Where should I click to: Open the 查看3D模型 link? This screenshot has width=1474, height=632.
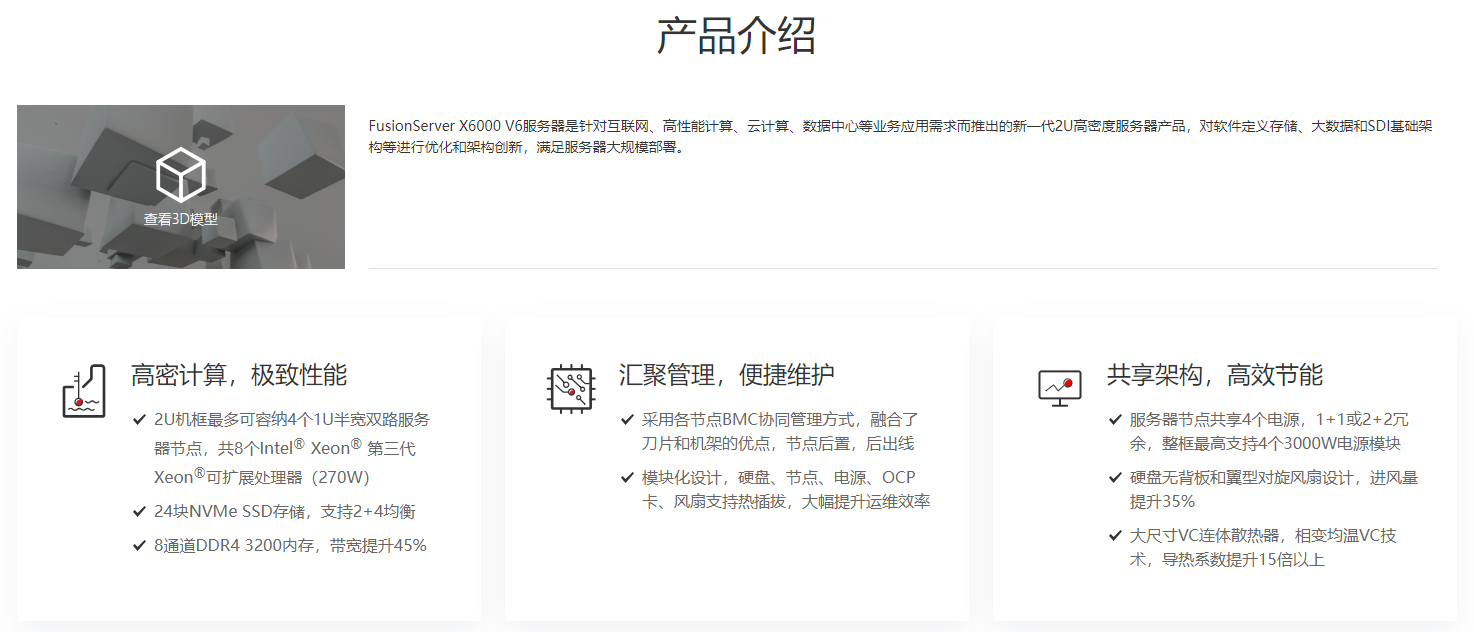tap(180, 220)
